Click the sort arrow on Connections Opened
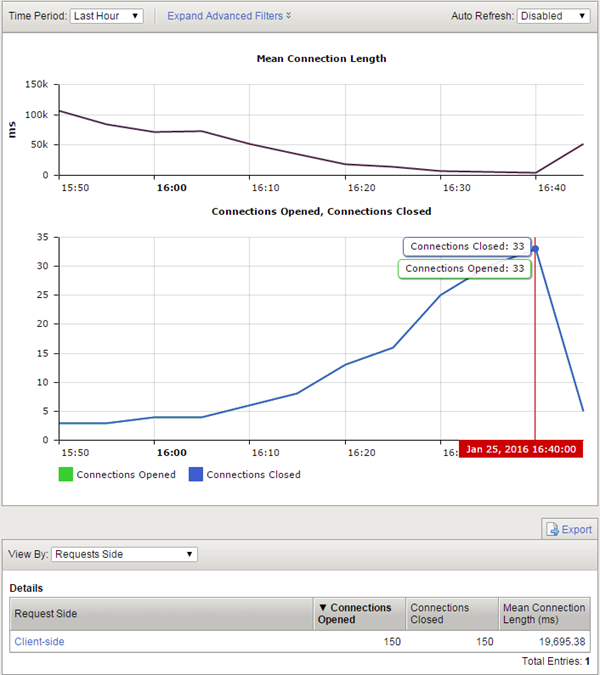The height and width of the screenshot is (675, 600). tap(322, 607)
